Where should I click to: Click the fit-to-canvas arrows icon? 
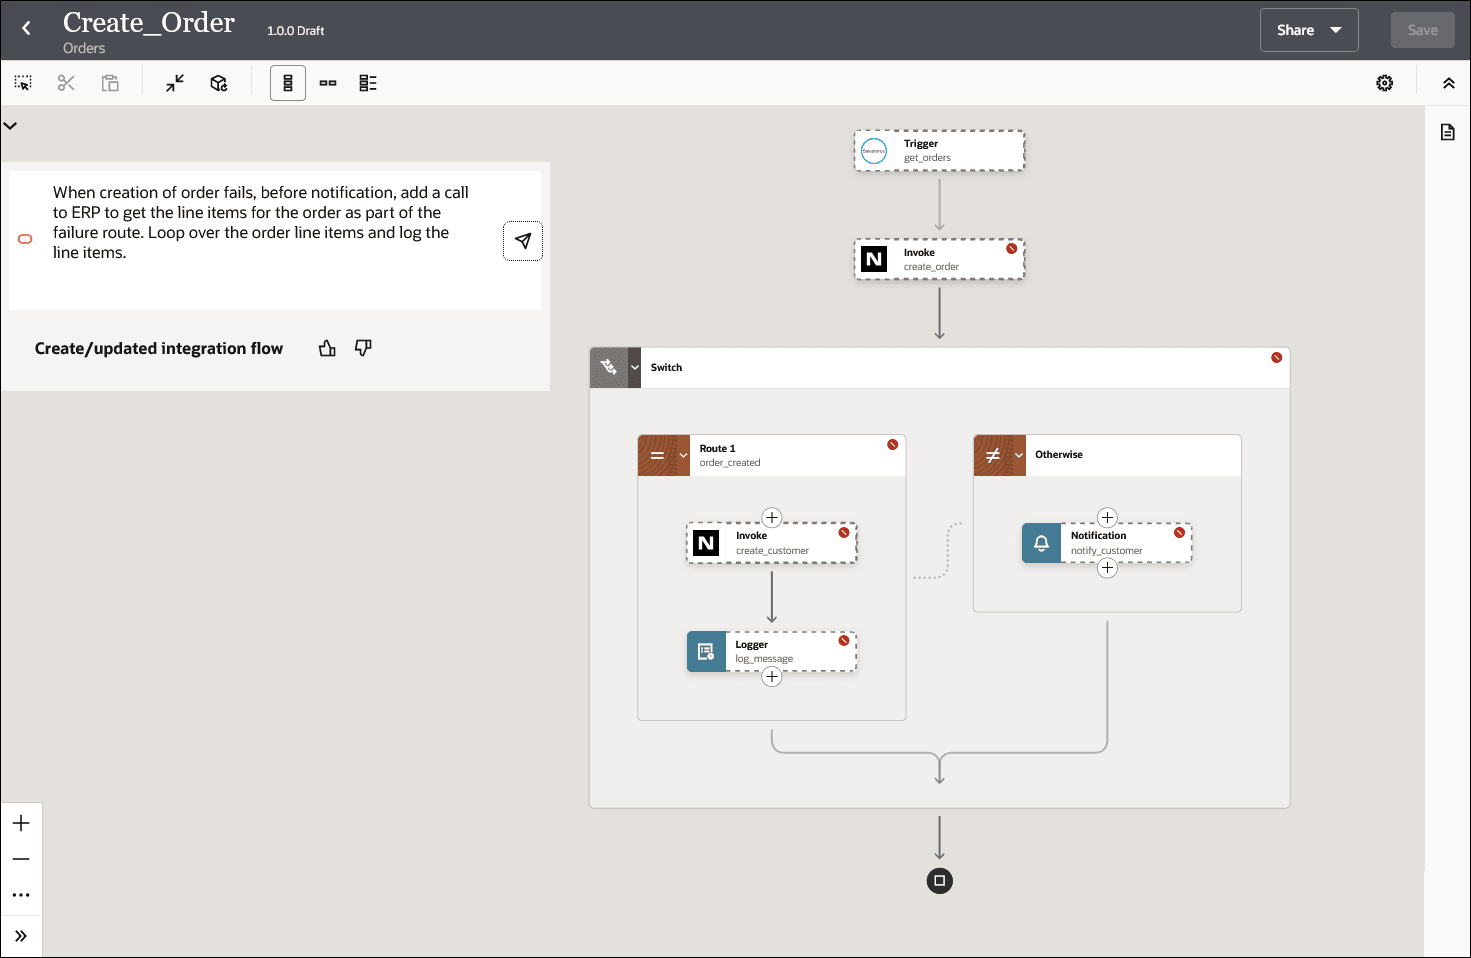[174, 82]
